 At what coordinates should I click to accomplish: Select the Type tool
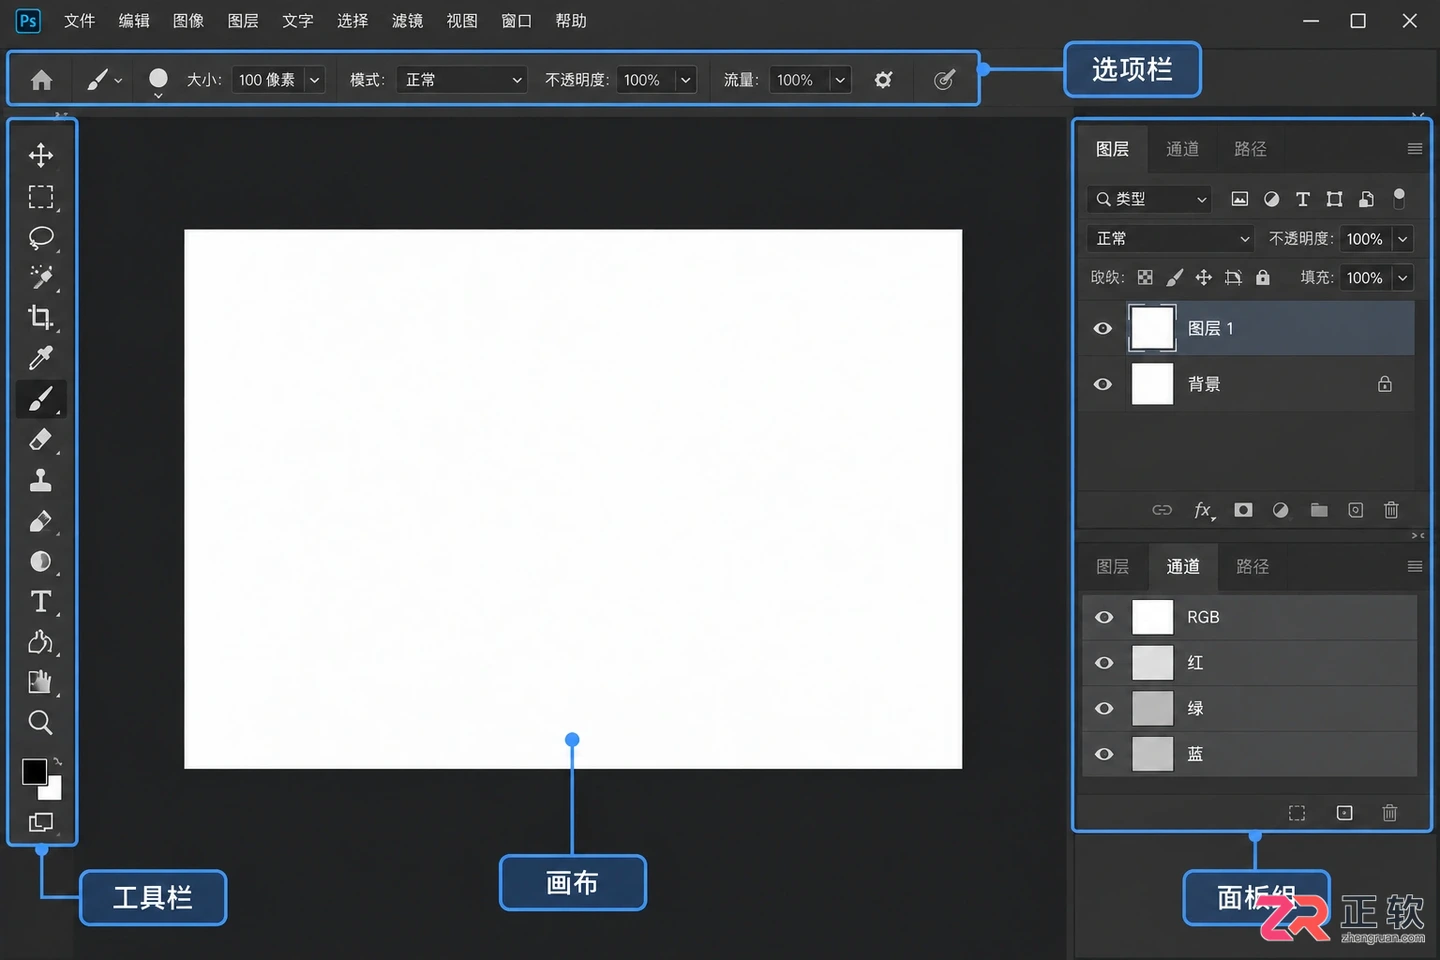41,601
